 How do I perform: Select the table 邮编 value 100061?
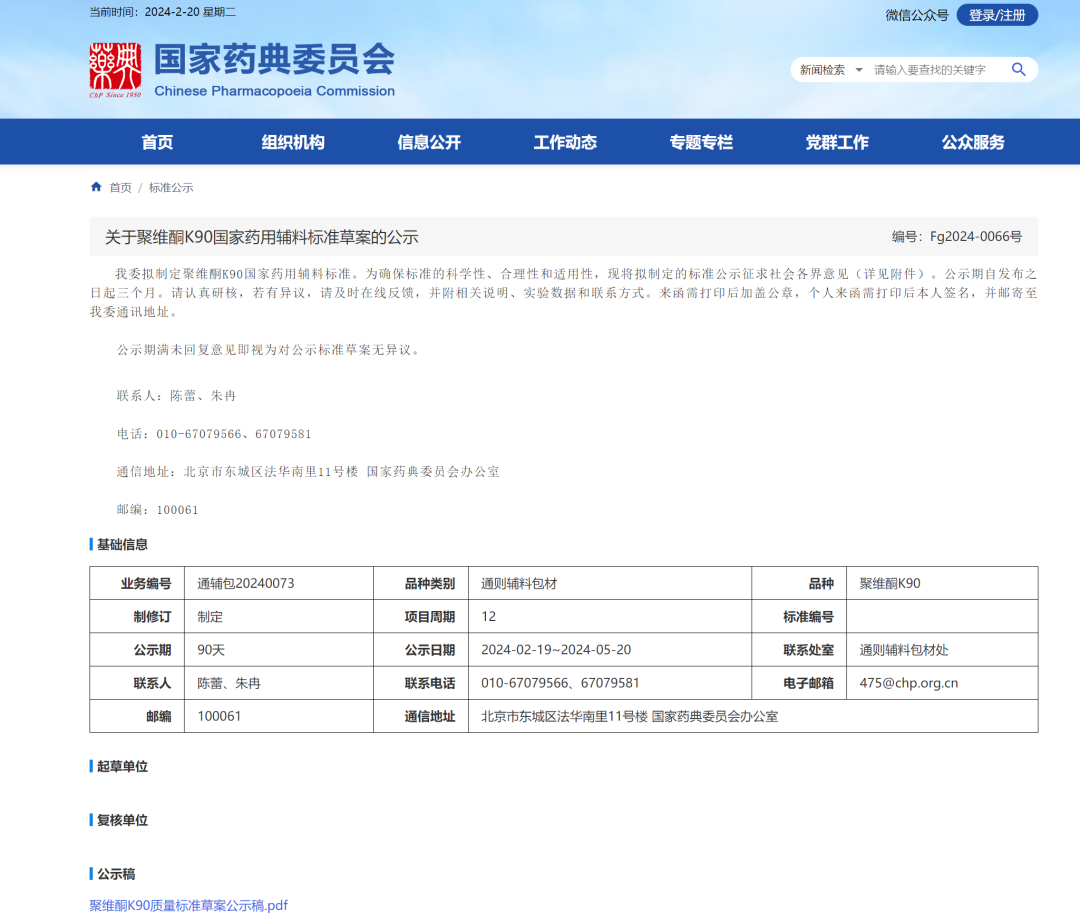tap(219, 716)
